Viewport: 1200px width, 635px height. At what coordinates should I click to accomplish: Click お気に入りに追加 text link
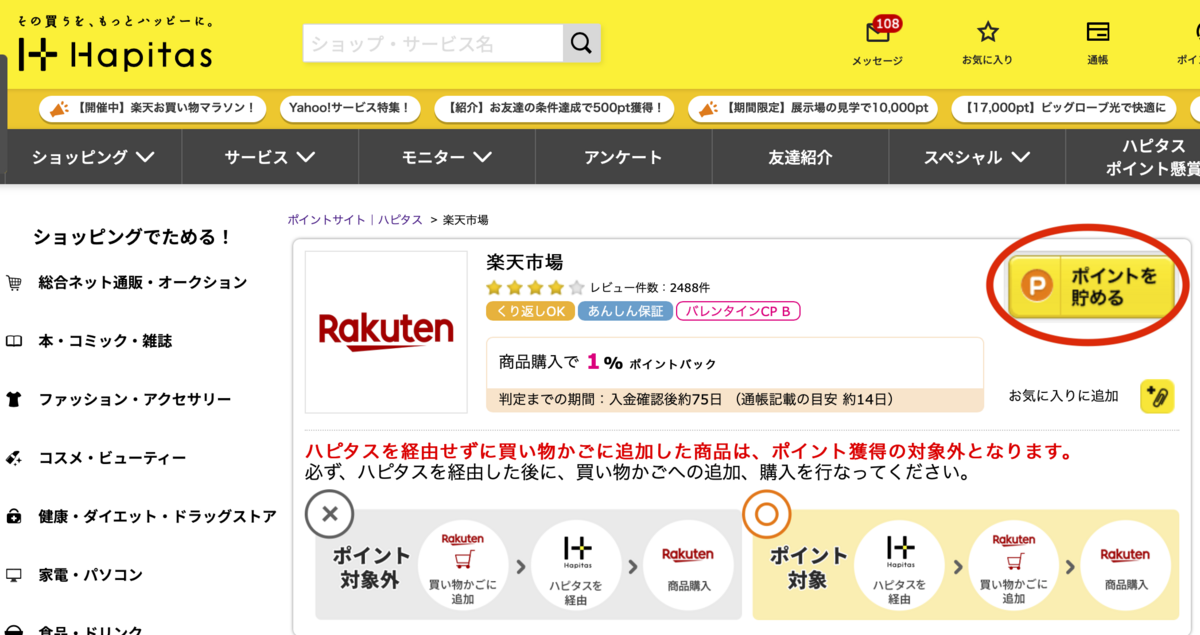pyautogui.click(x=1063, y=396)
